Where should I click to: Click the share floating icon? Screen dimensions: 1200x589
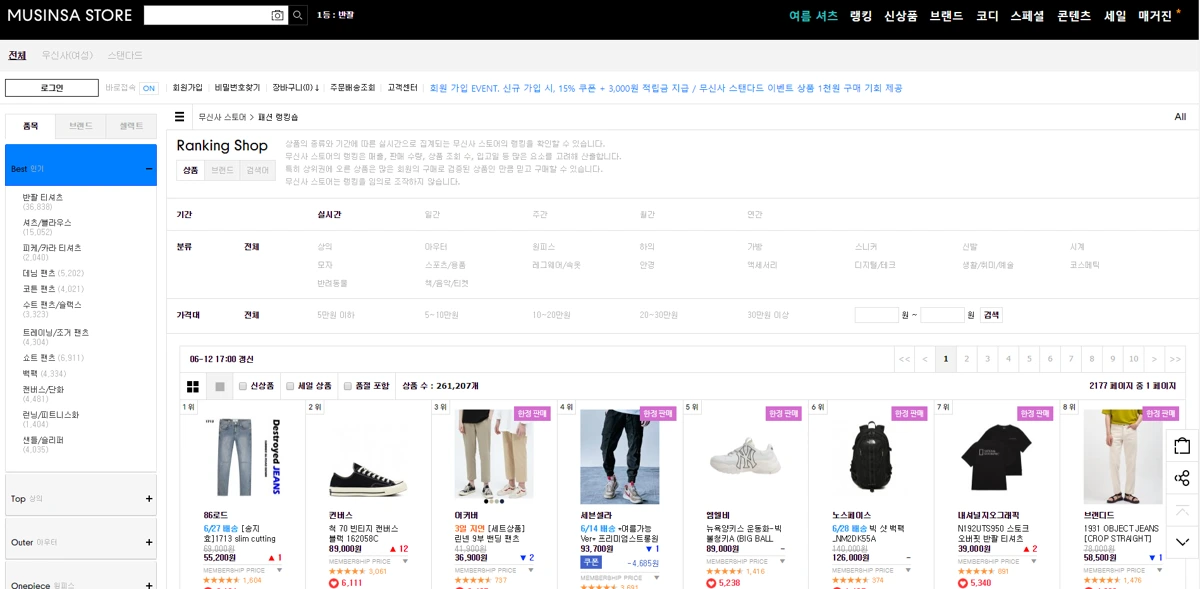point(1182,478)
